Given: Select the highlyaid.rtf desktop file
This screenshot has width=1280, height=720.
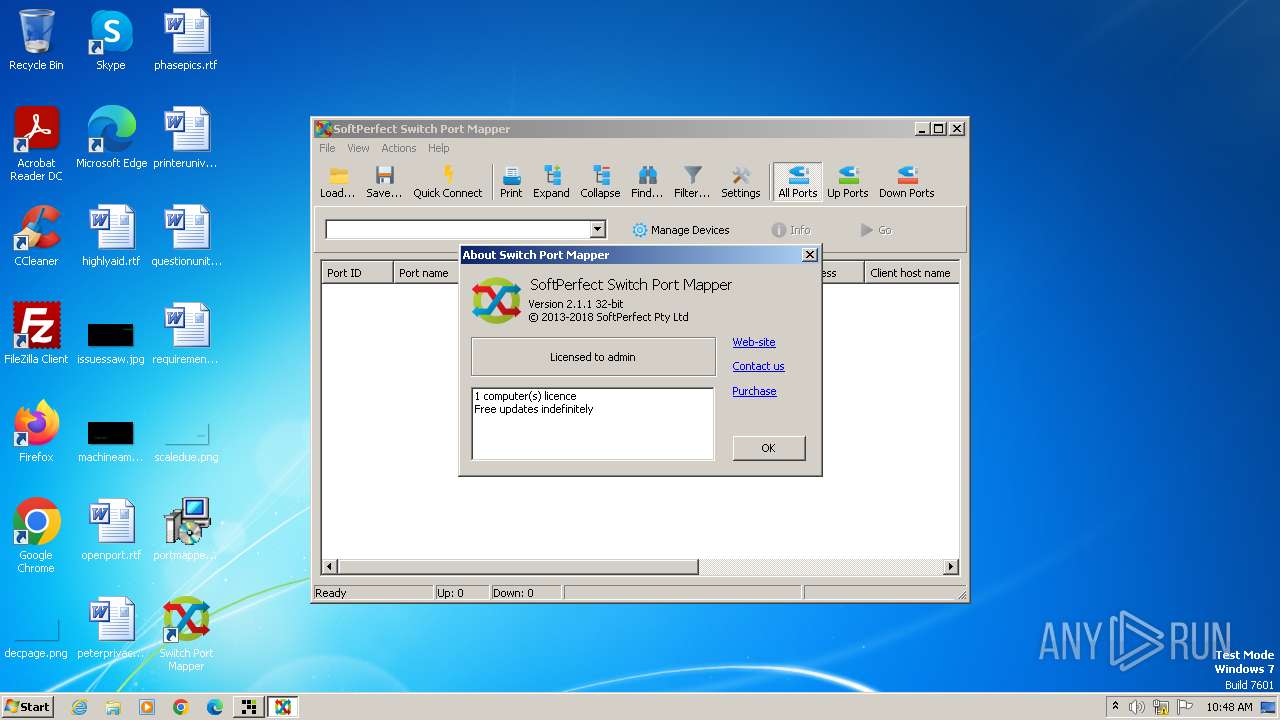Looking at the screenshot, I should 111,236.
